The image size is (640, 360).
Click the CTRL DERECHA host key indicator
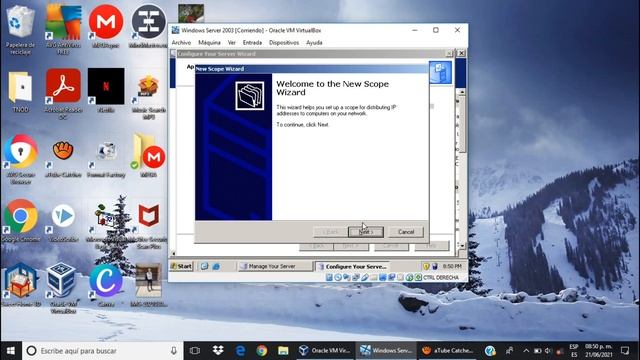point(441,278)
